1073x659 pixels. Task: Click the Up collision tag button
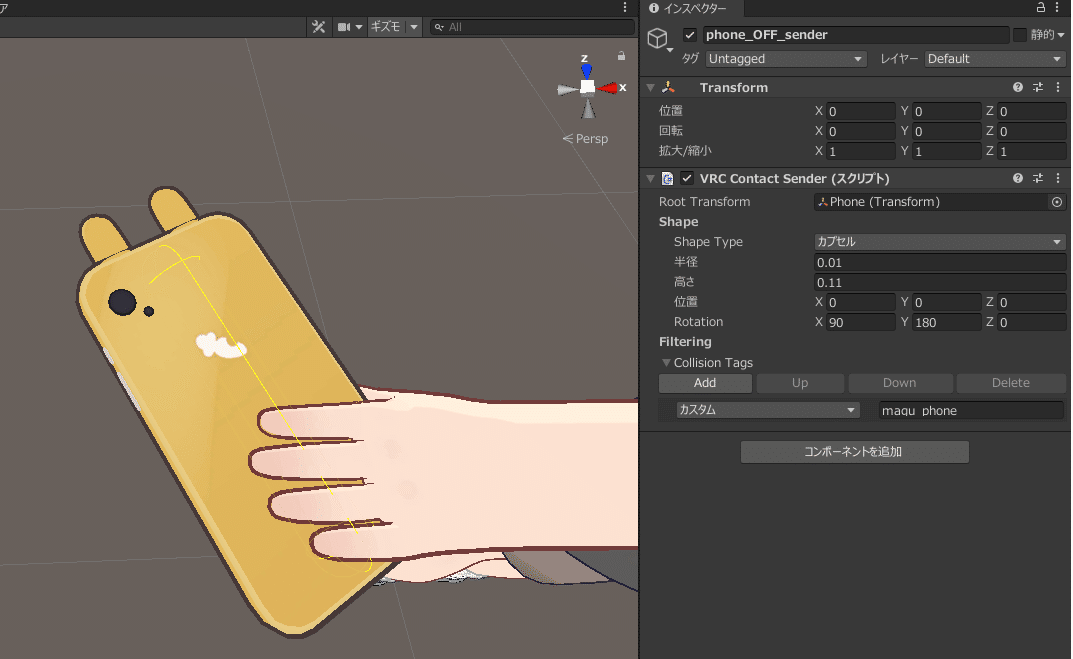coord(800,383)
